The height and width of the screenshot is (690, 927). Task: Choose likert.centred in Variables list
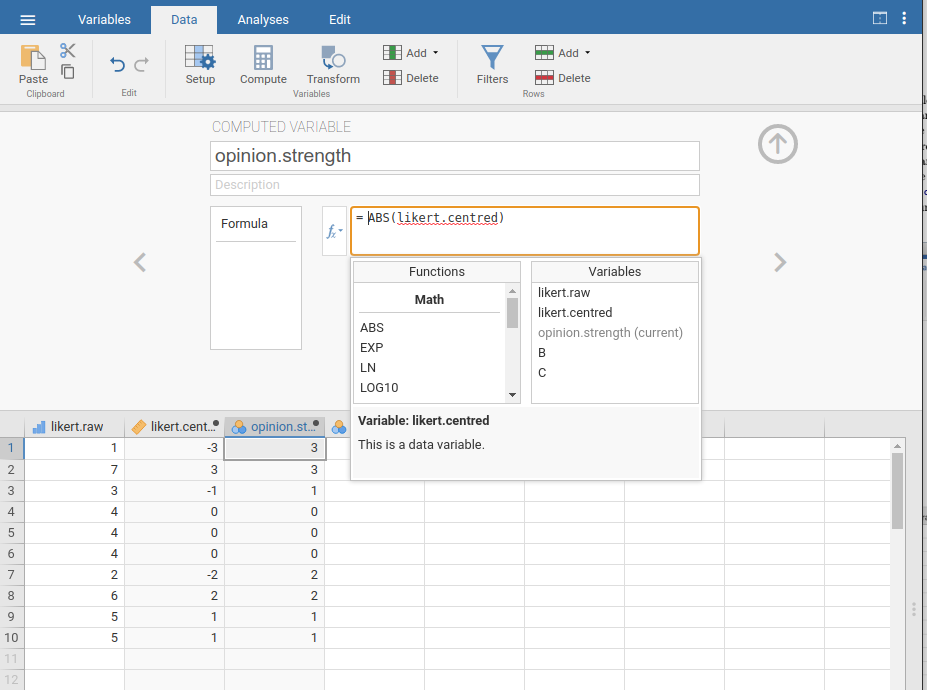[575, 313]
